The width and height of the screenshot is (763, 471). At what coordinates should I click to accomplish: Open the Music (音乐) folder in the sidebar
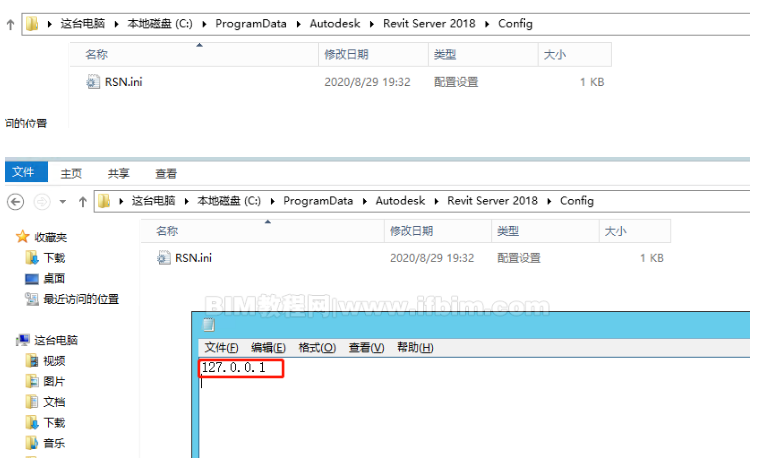pos(45,443)
